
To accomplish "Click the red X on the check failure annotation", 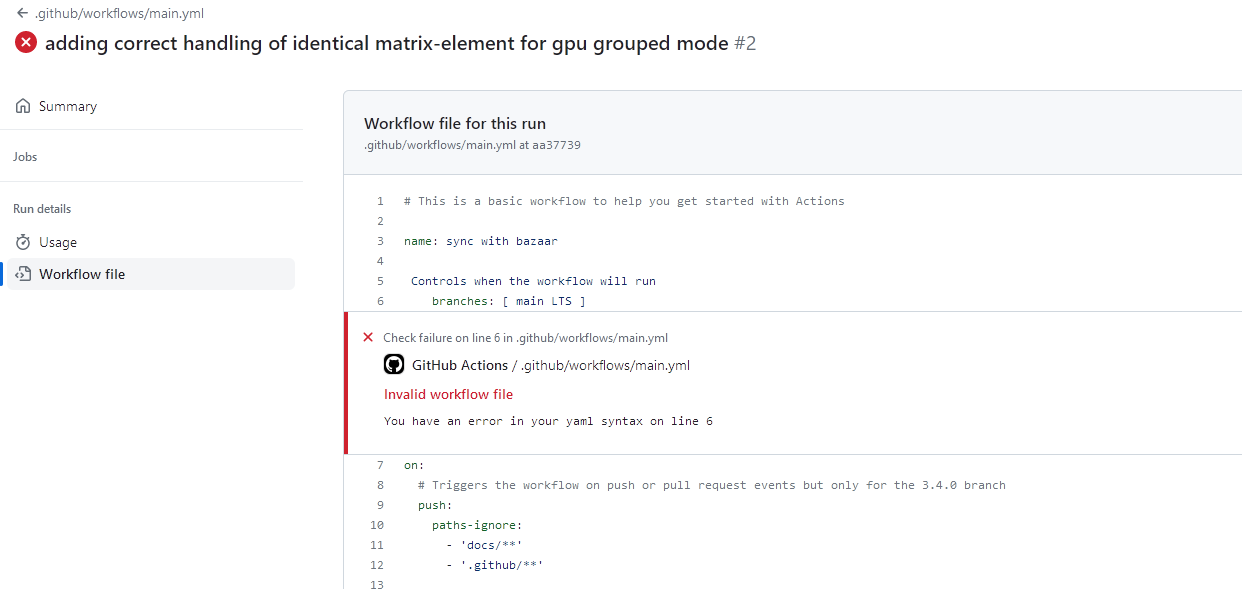I will point(369,337).
